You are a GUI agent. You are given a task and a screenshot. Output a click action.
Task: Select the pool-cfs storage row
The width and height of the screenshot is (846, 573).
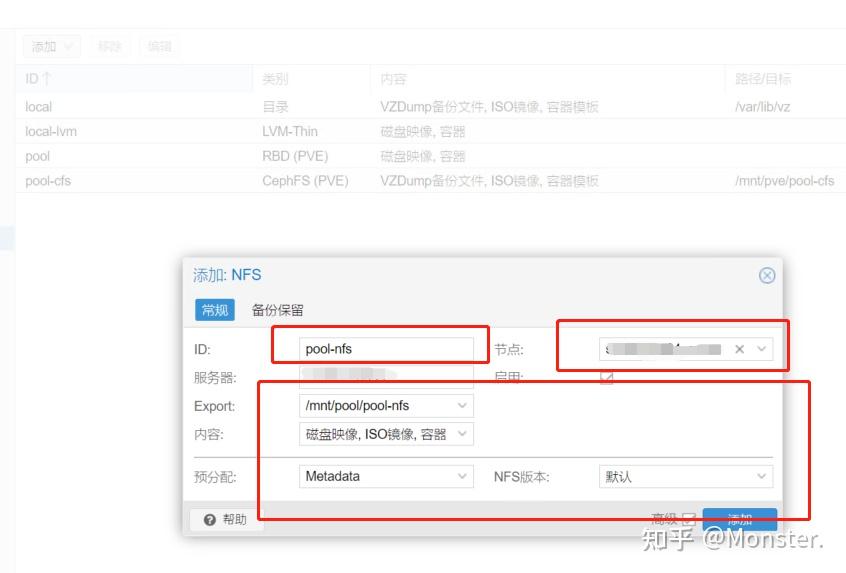[431, 181]
